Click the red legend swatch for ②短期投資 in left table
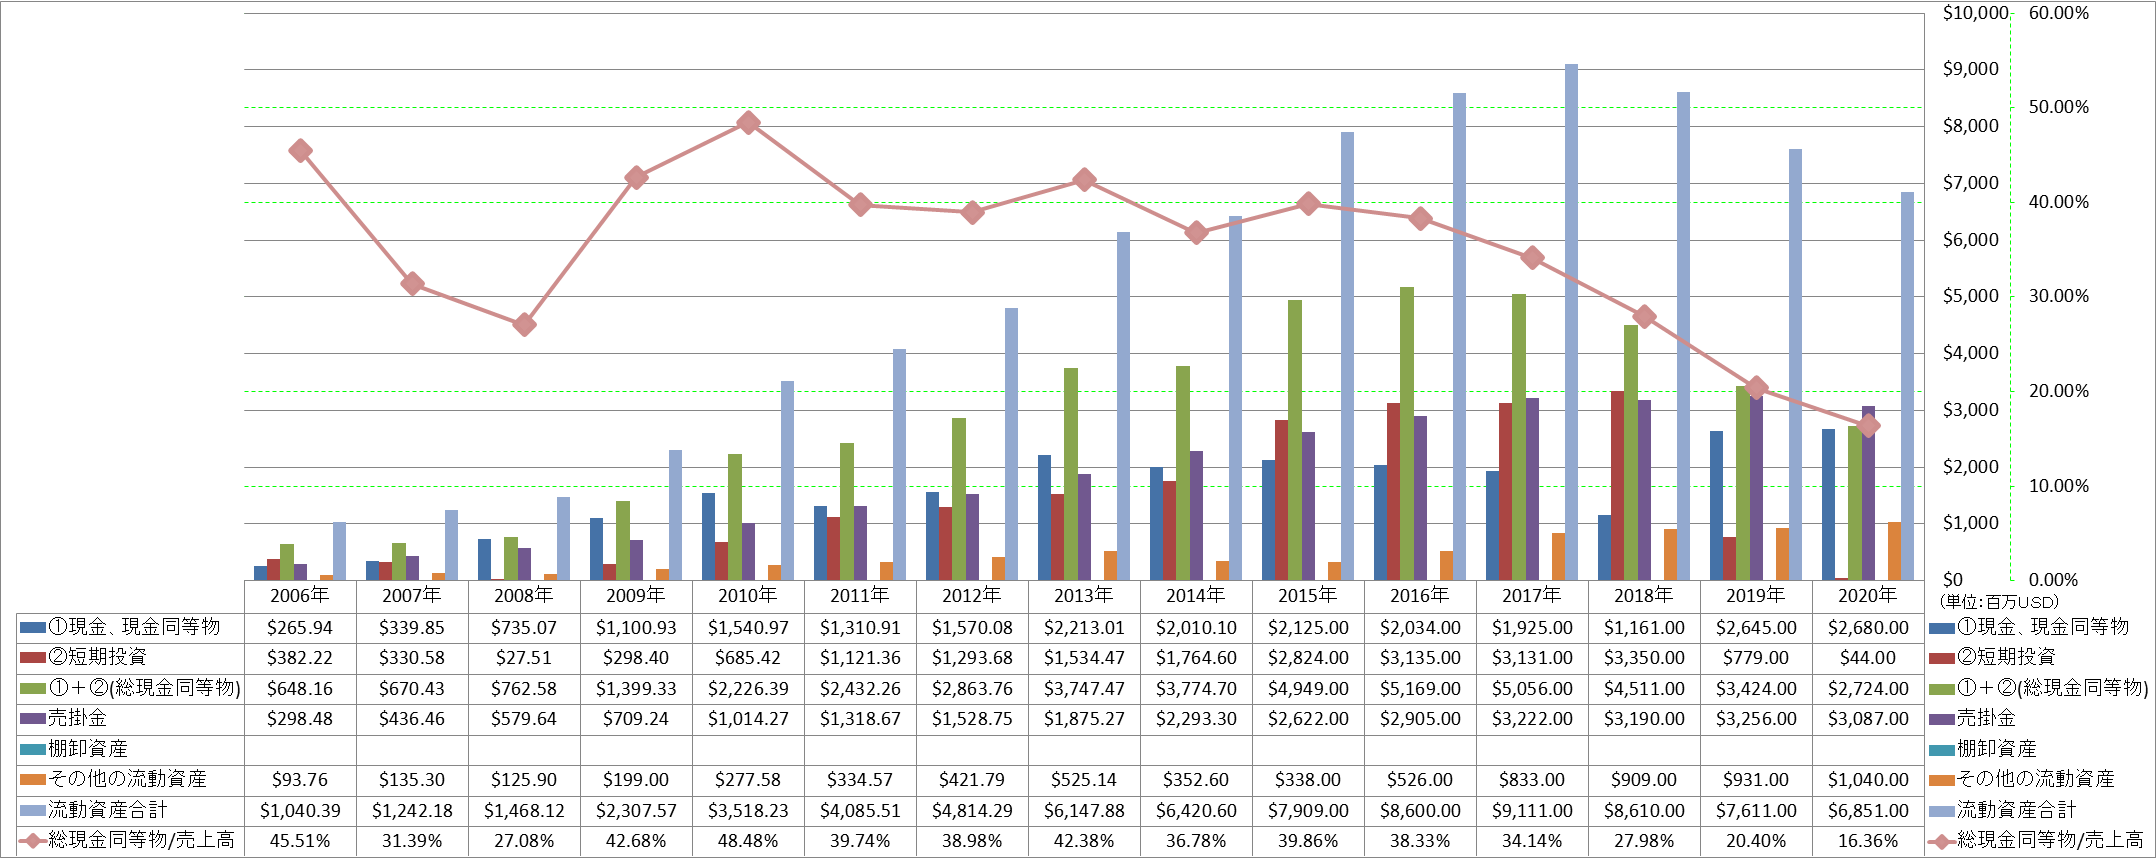The width and height of the screenshot is (2156, 858). (33, 658)
